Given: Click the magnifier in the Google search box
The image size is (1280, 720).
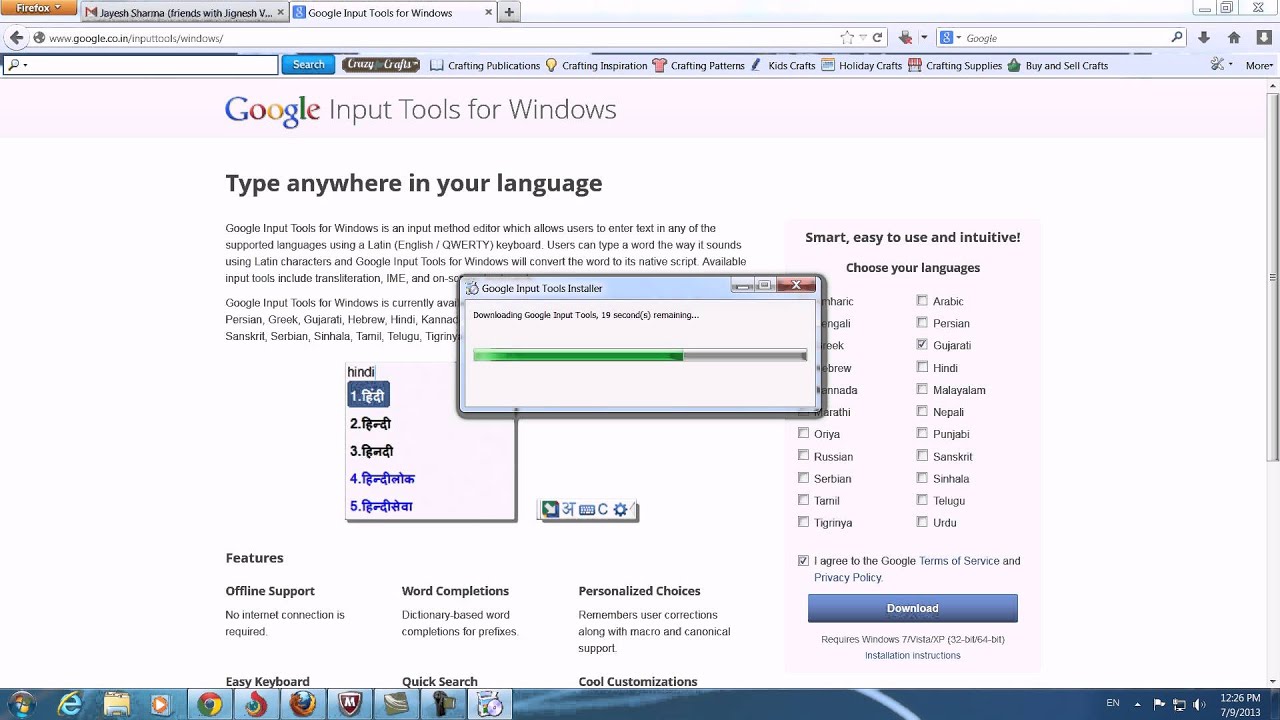Looking at the screenshot, I should point(1177,38).
